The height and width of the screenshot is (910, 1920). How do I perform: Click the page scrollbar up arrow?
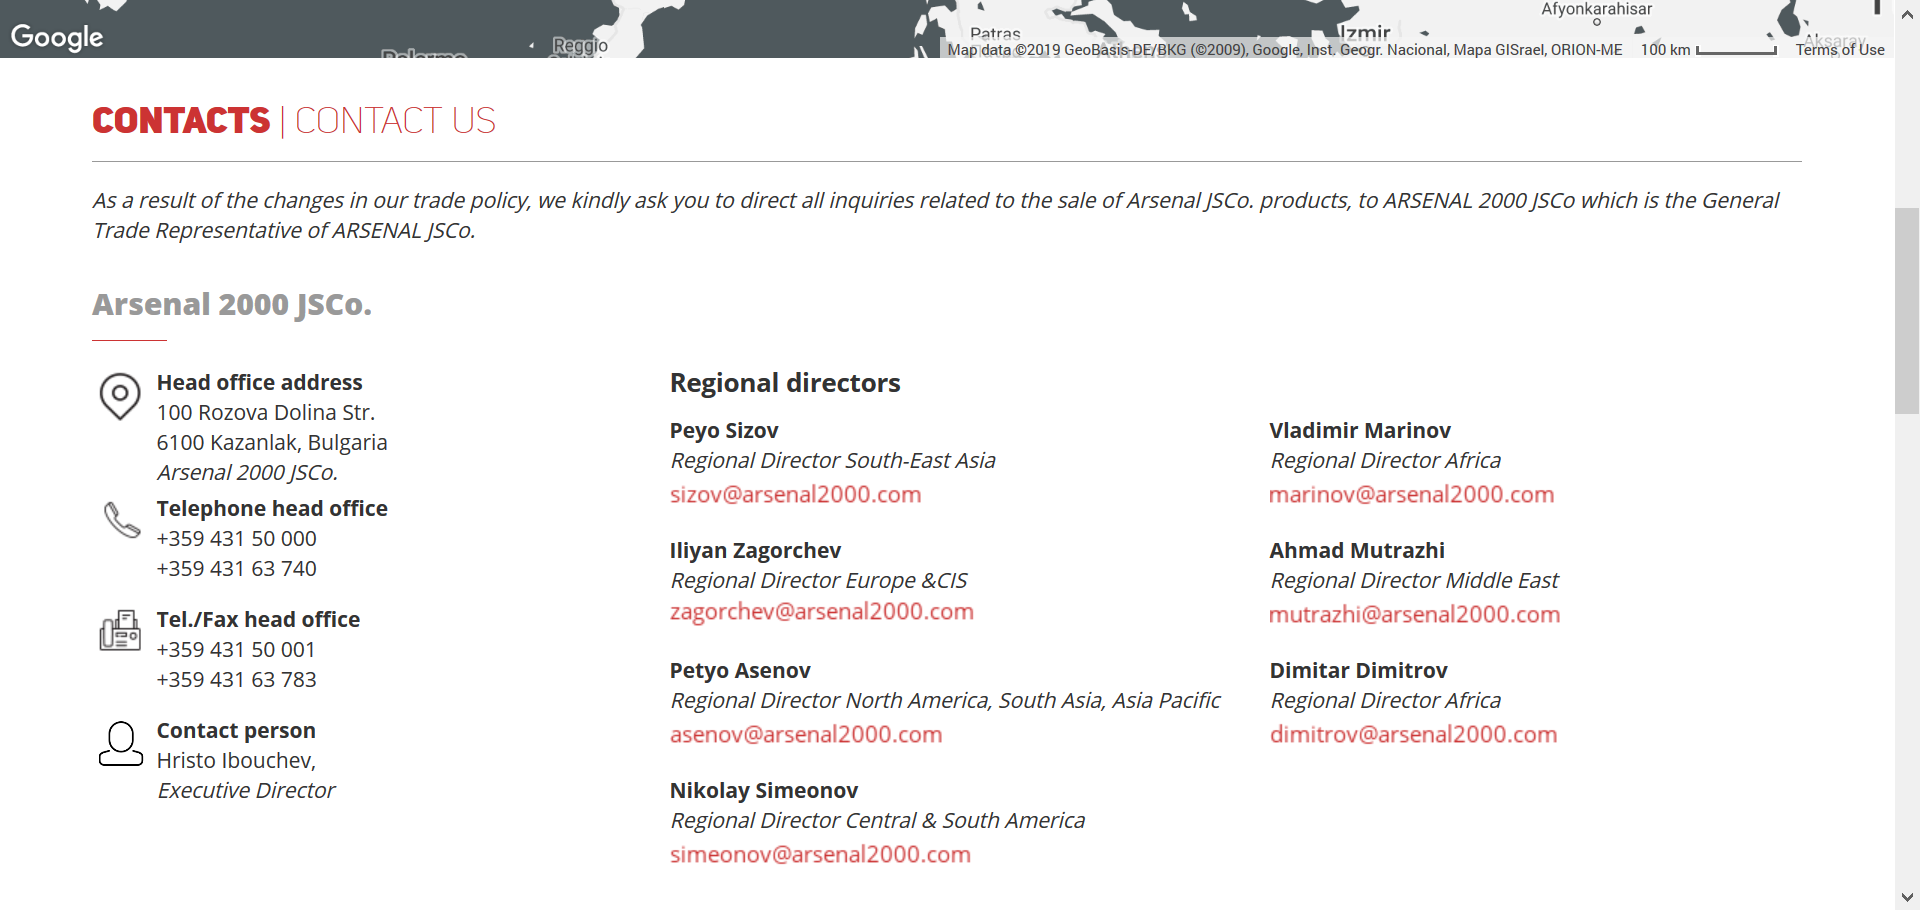coord(1907,14)
